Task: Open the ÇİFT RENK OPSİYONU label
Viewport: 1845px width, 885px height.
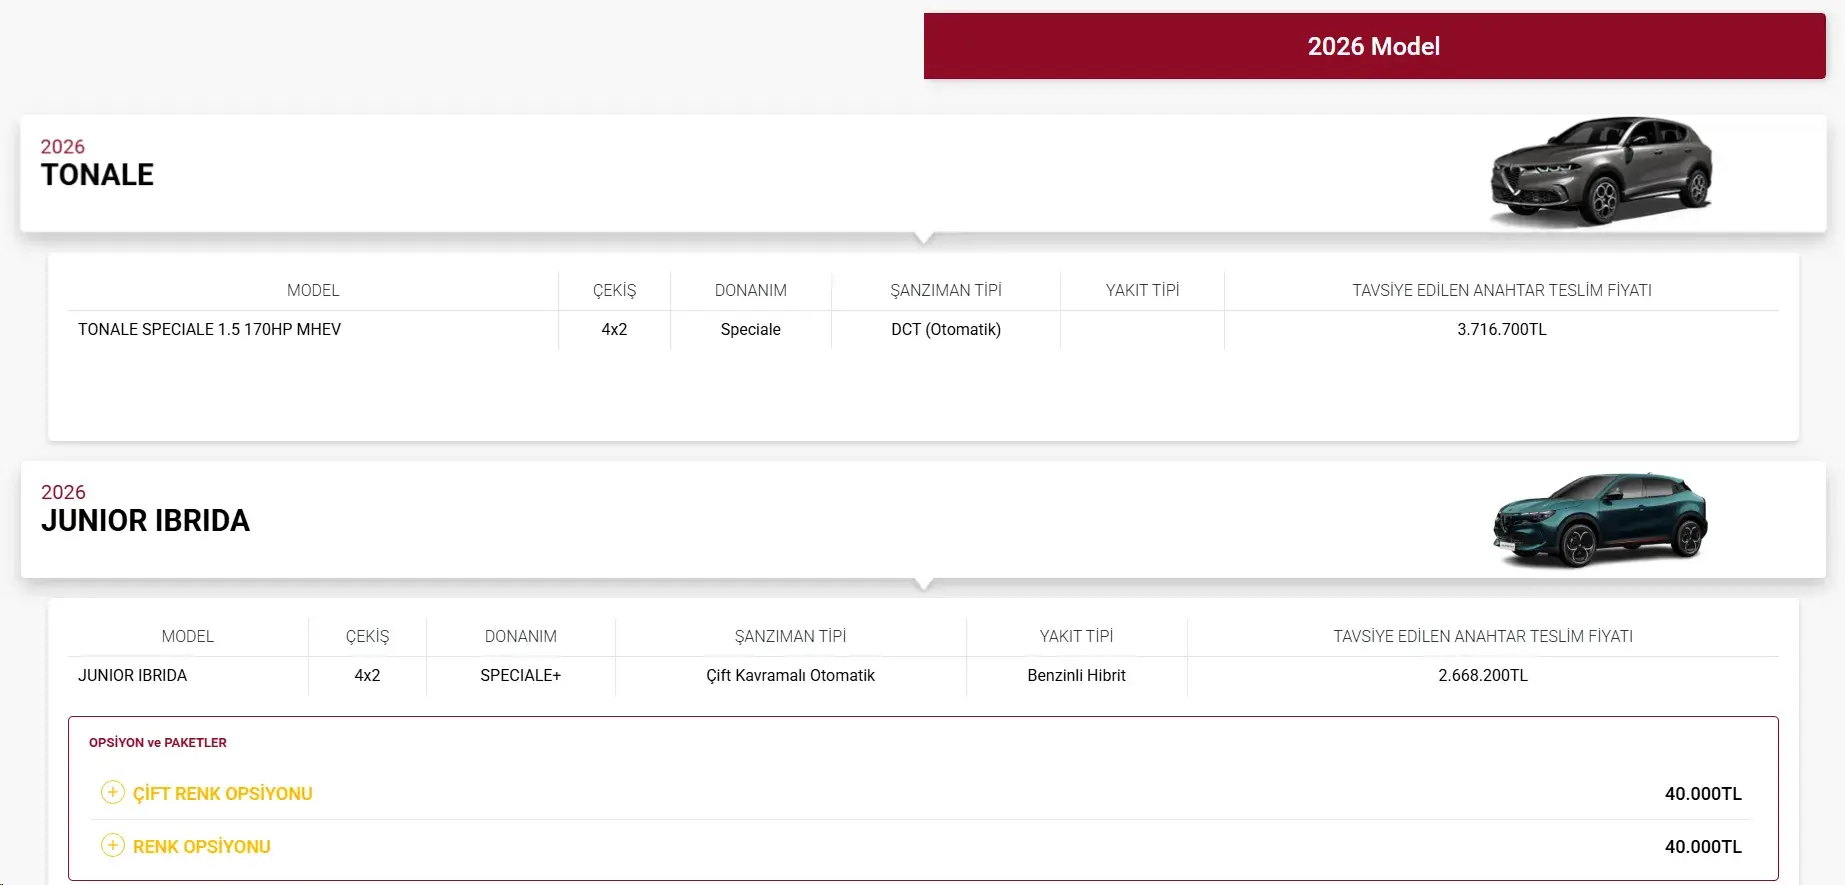Action: point(223,794)
